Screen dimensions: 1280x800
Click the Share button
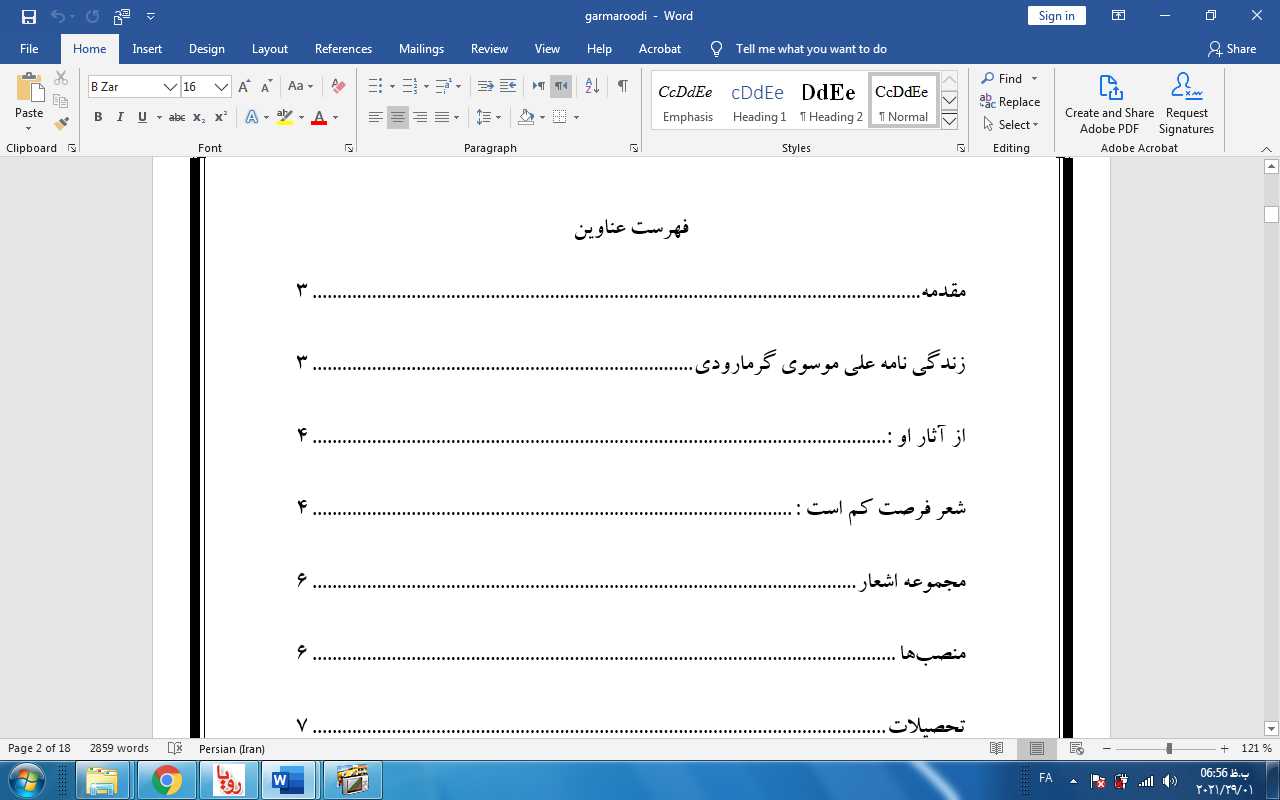click(1232, 49)
